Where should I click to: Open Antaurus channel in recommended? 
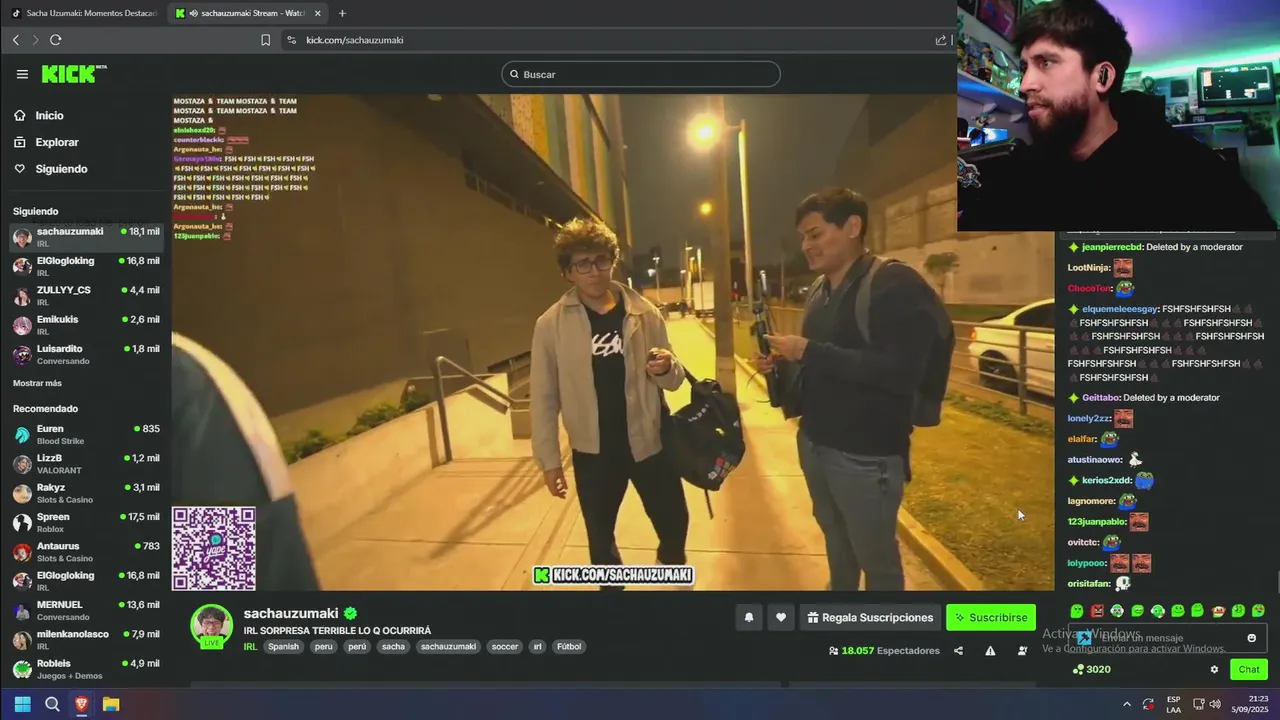[86, 552]
